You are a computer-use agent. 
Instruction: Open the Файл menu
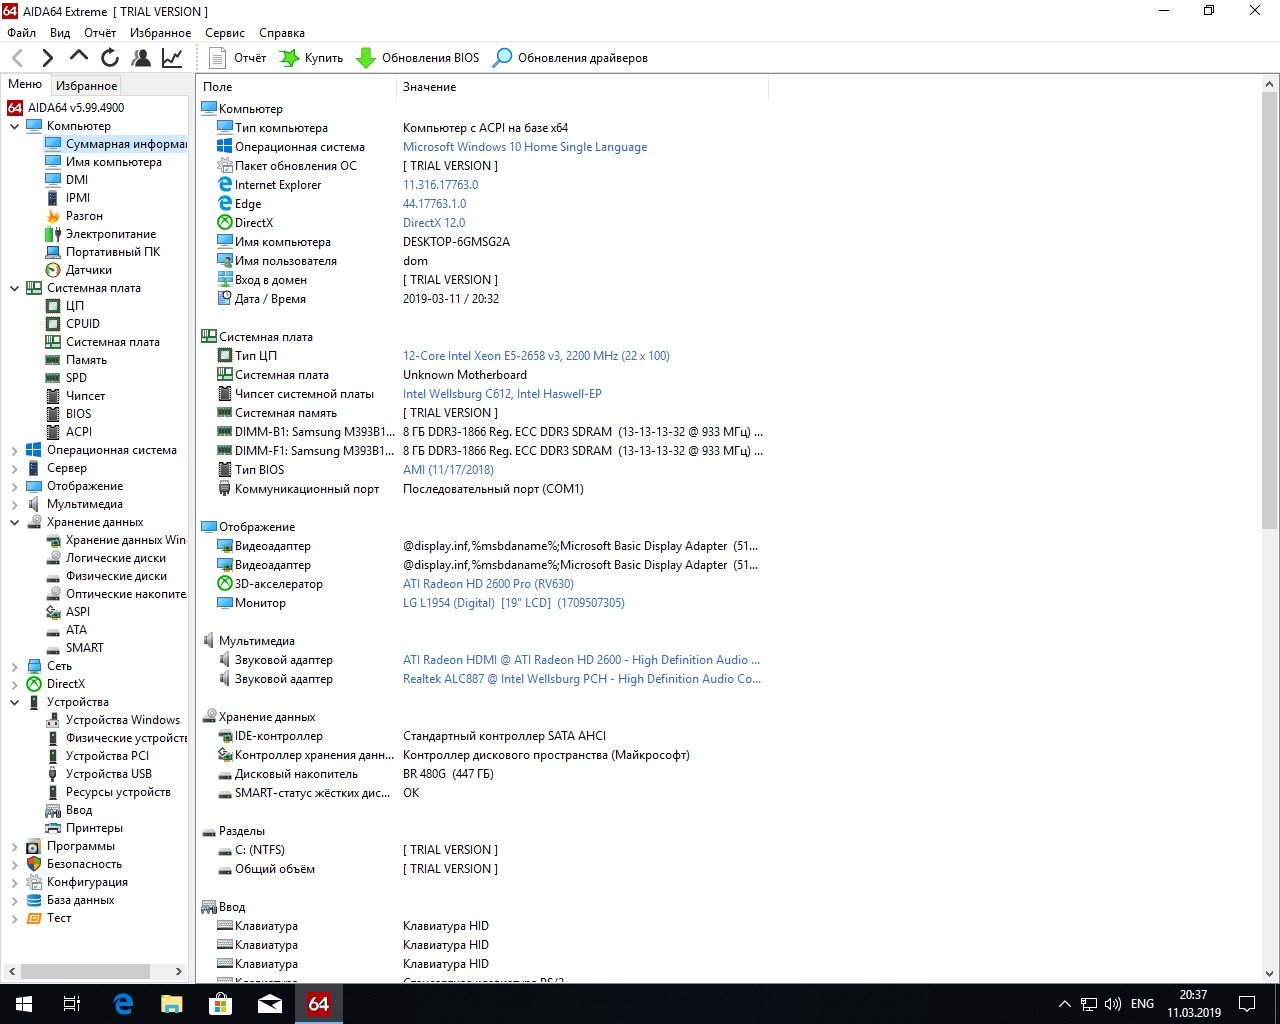[x=21, y=33]
